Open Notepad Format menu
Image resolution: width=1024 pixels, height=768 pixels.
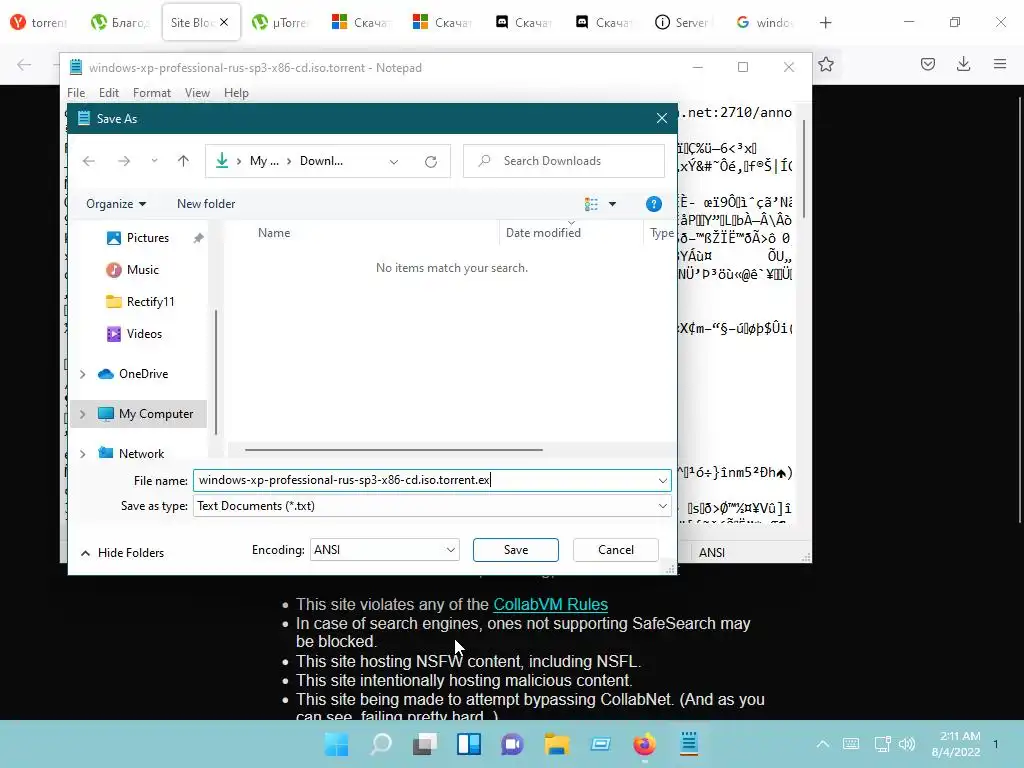pos(152,93)
